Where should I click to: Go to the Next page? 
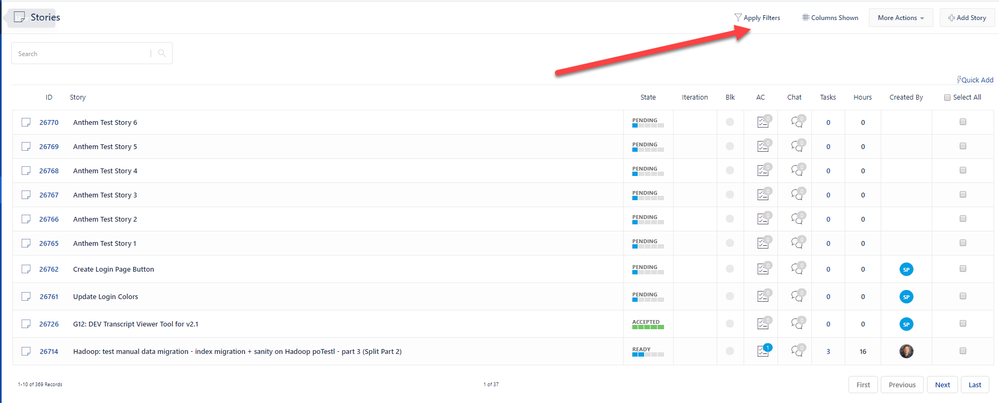point(942,385)
